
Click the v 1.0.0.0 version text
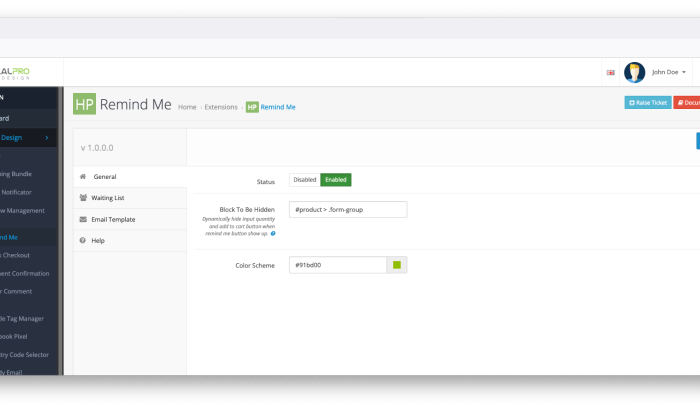pos(97,148)
